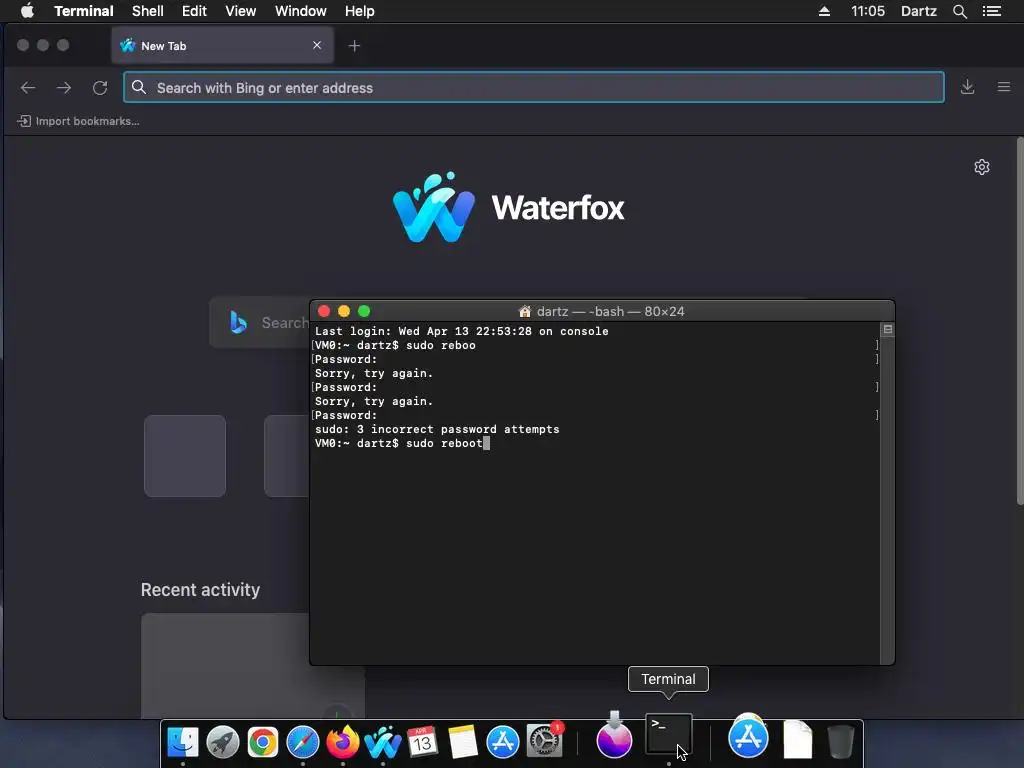Open Firefox from the Dock

tap(343, 742)
